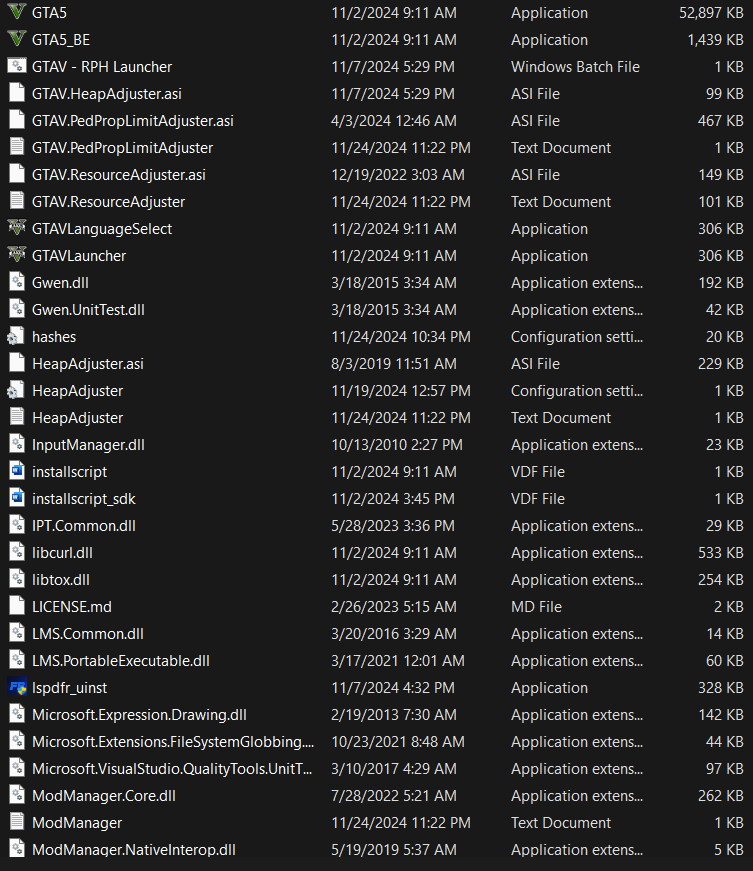
Task: Select the file name GTAV.PedPropLimitAdjuster.asi
Action: click(133, 121)
